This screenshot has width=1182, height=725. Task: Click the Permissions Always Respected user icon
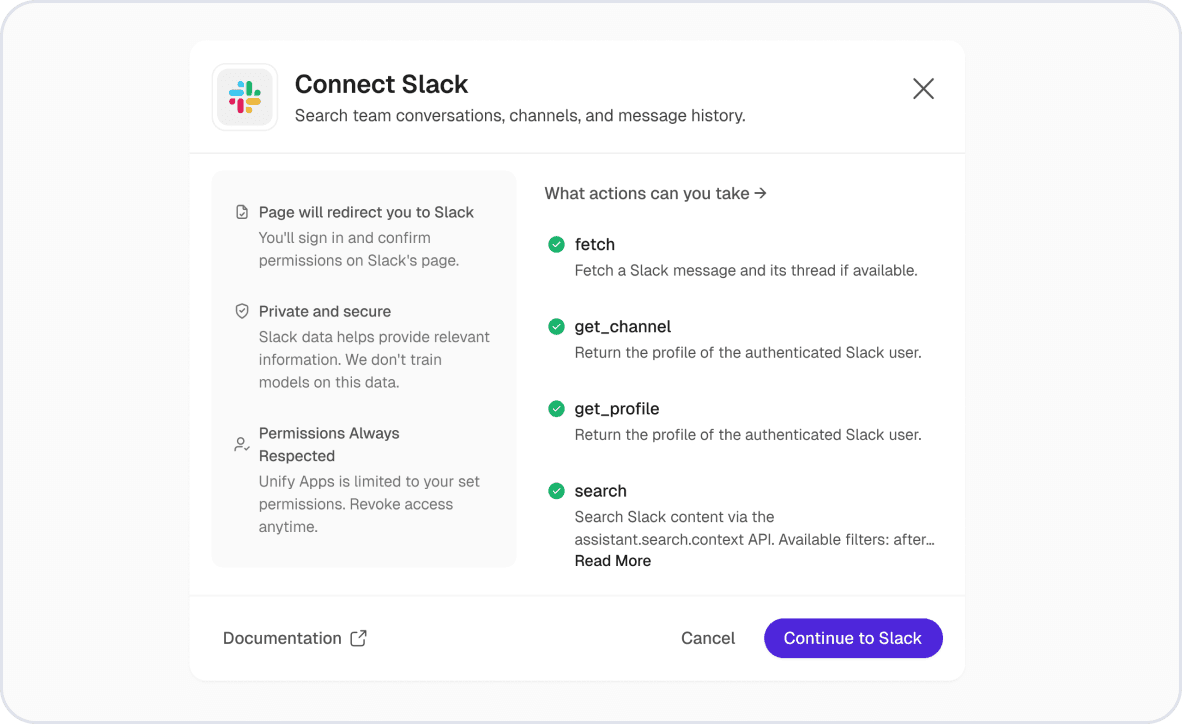point(241,444)
